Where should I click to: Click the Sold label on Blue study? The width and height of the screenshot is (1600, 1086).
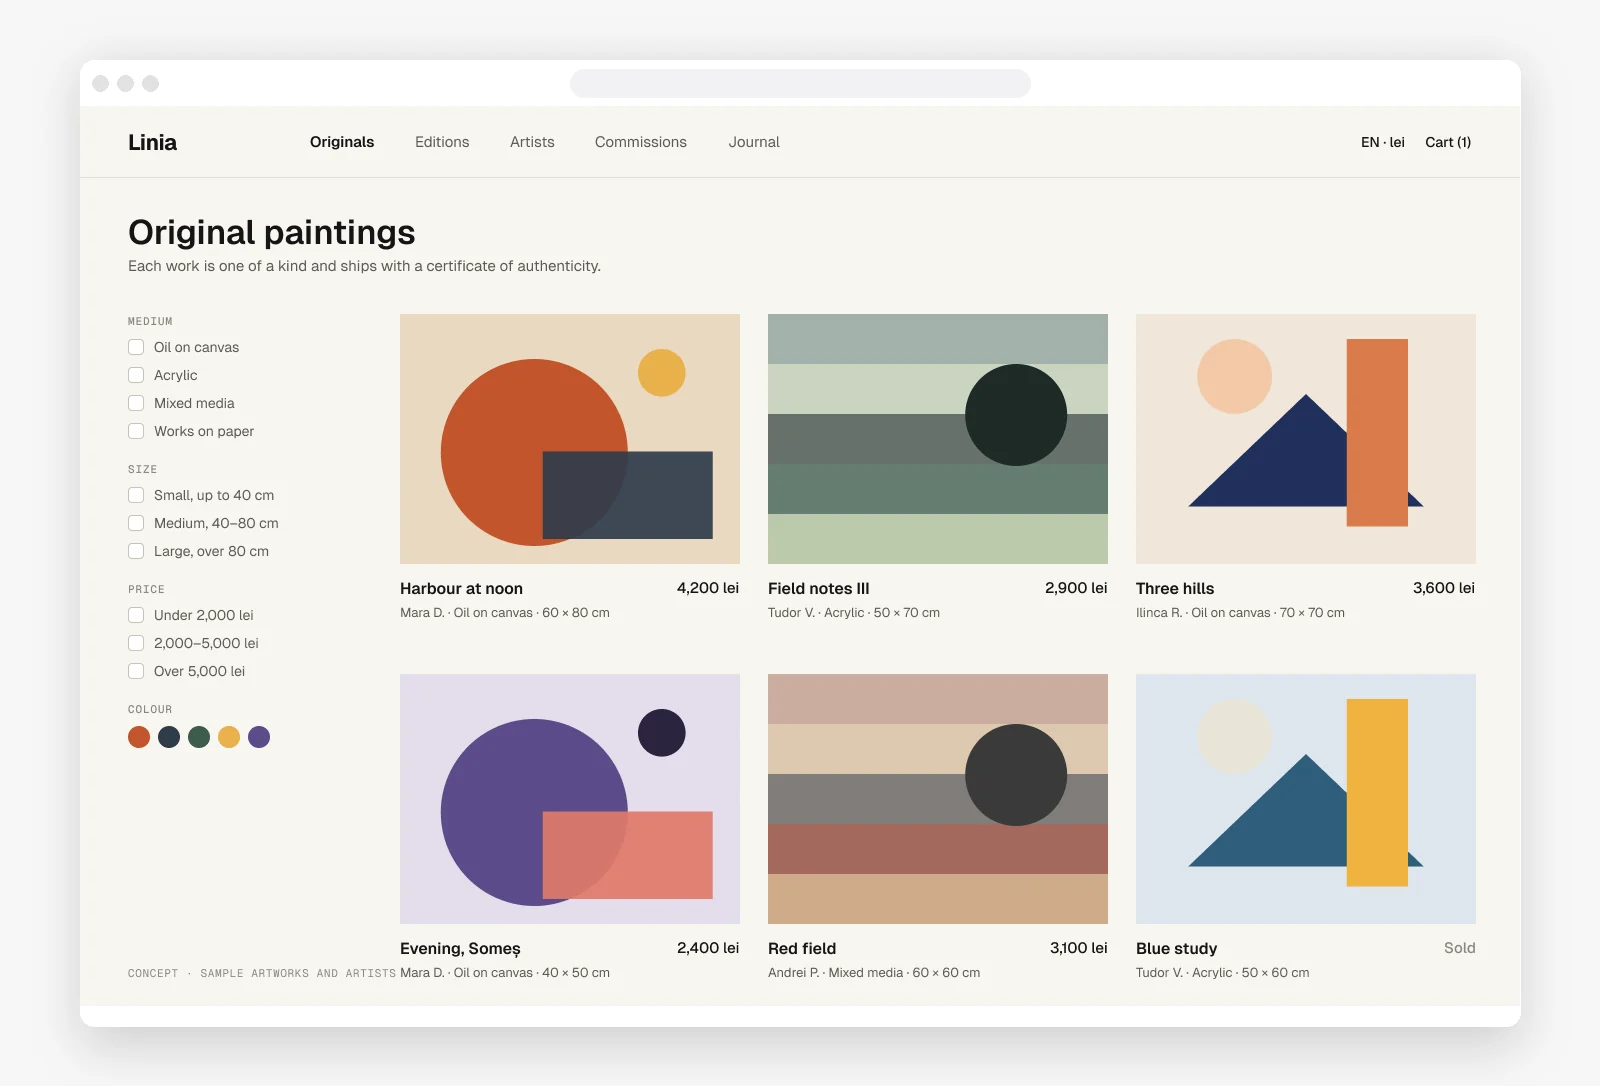(1460, 948)
